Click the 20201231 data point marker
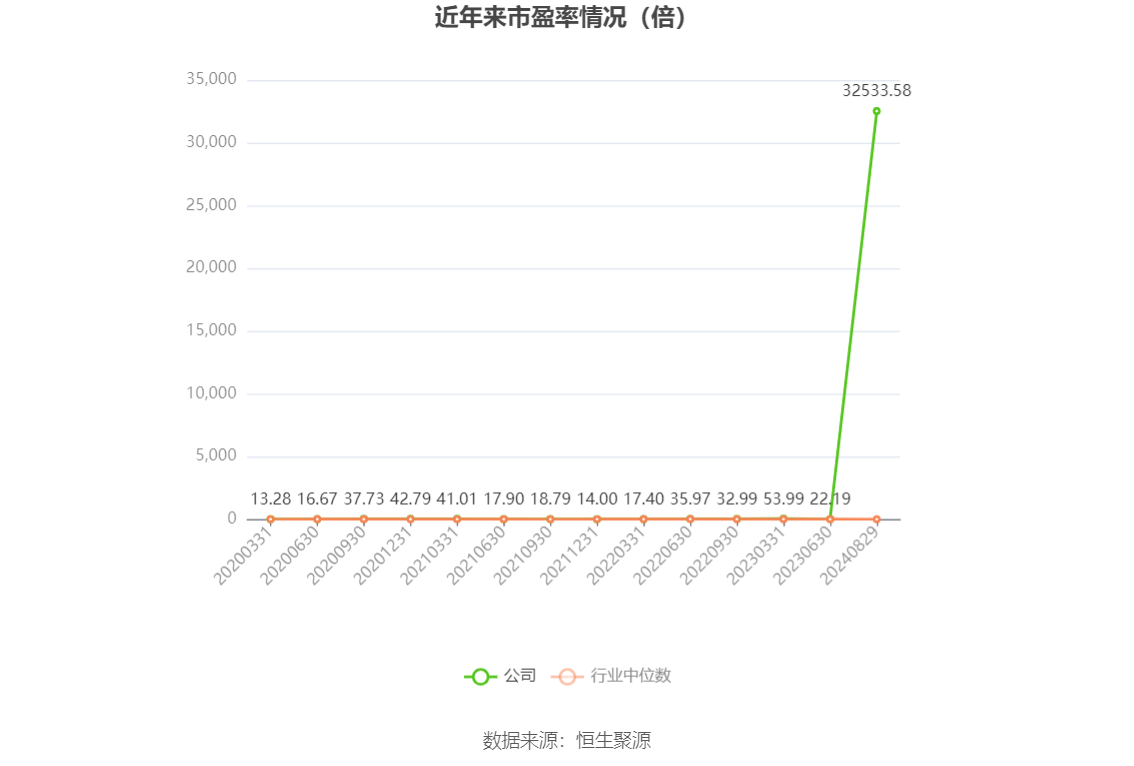This screenshot has height=766, width=1134. click(x=410, y=519)
